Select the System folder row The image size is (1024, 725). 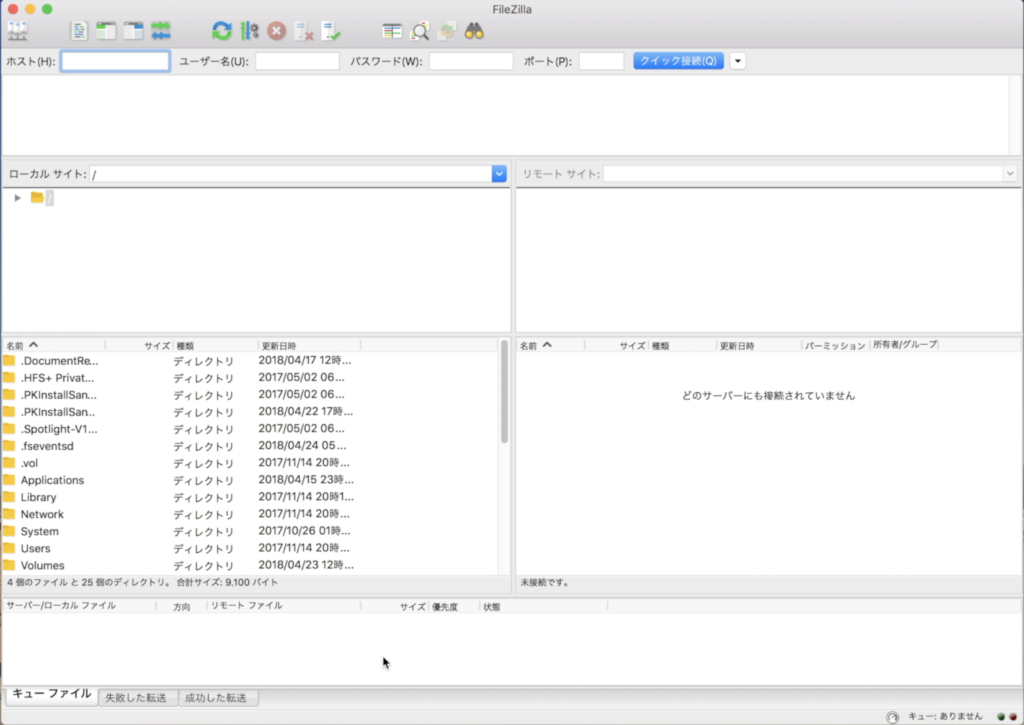pos(249,531)
